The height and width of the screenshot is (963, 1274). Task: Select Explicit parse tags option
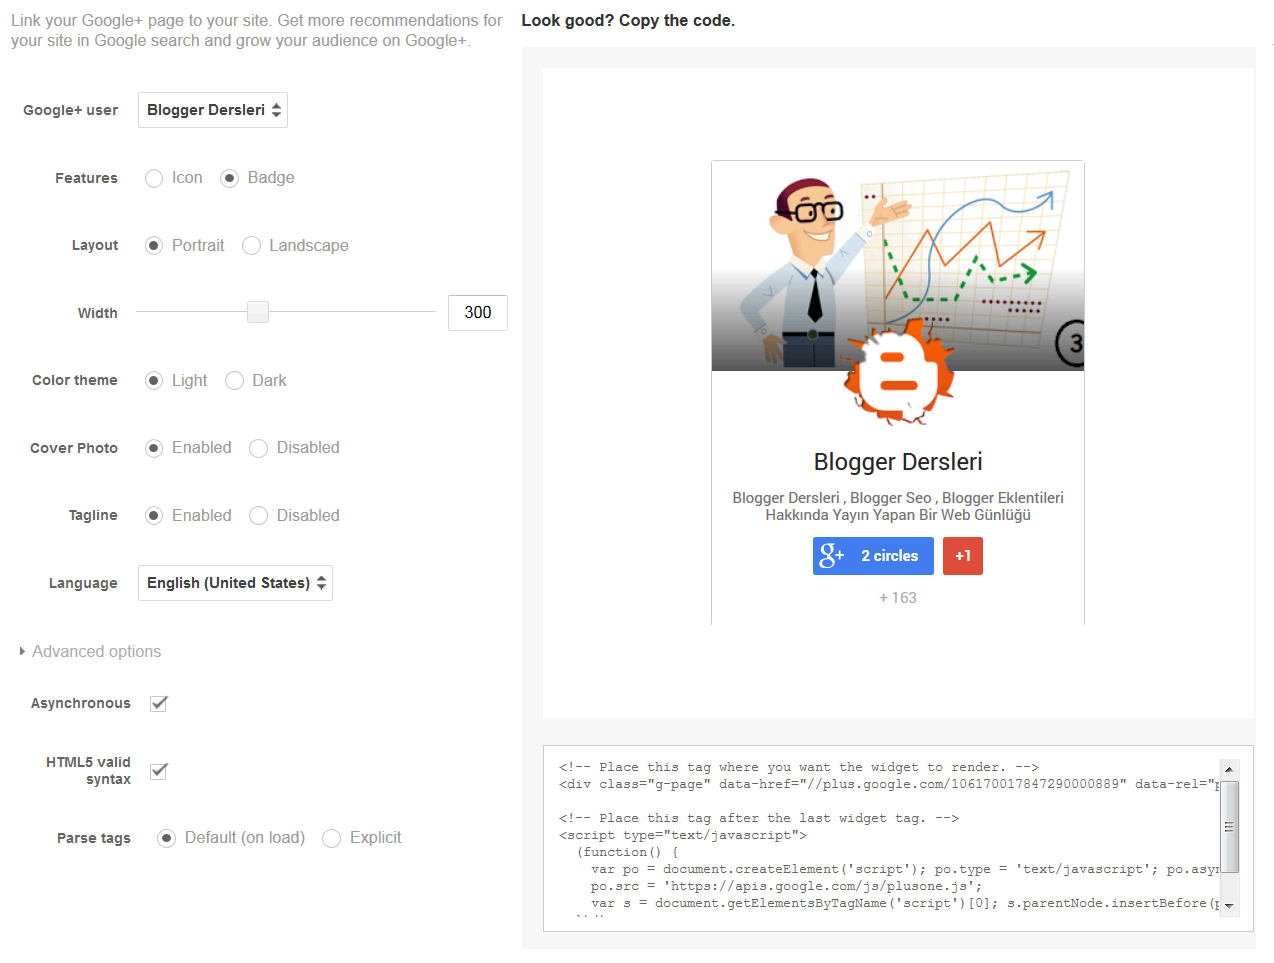332,838
